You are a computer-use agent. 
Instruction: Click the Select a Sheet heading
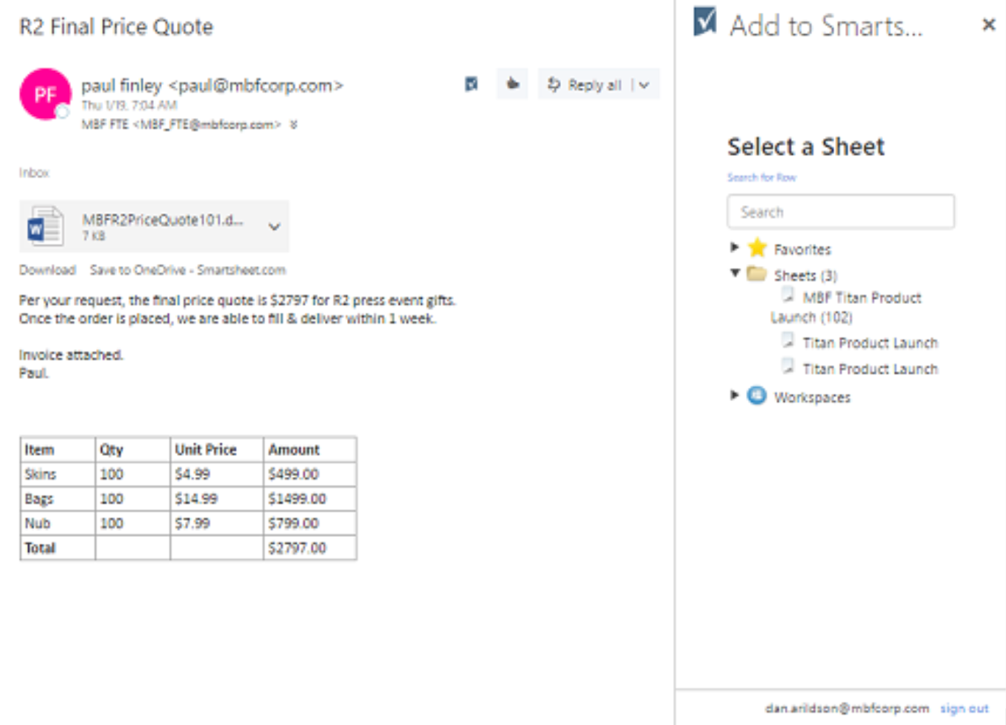[806, 147]
